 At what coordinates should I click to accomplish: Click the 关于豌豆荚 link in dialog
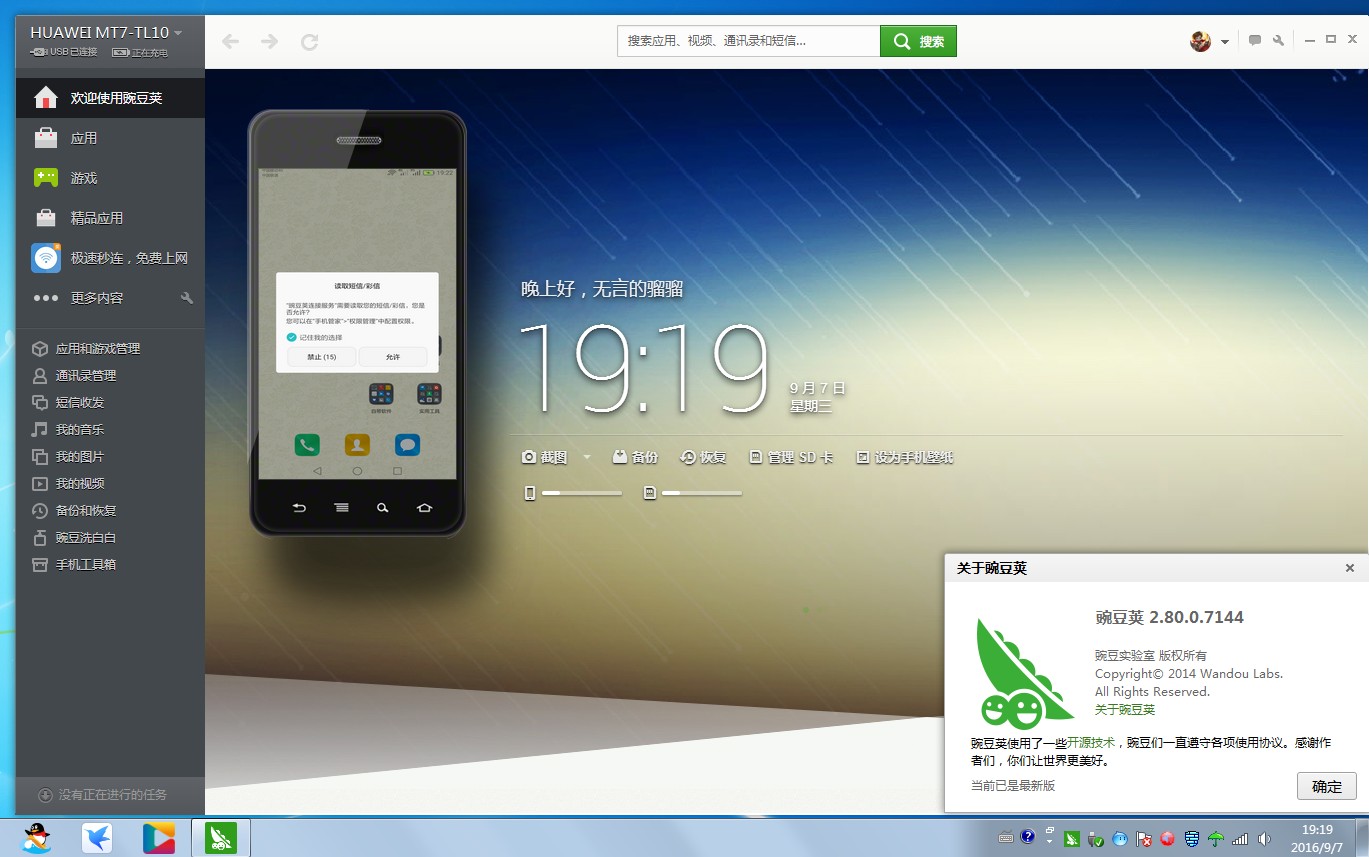[1125, 710]
